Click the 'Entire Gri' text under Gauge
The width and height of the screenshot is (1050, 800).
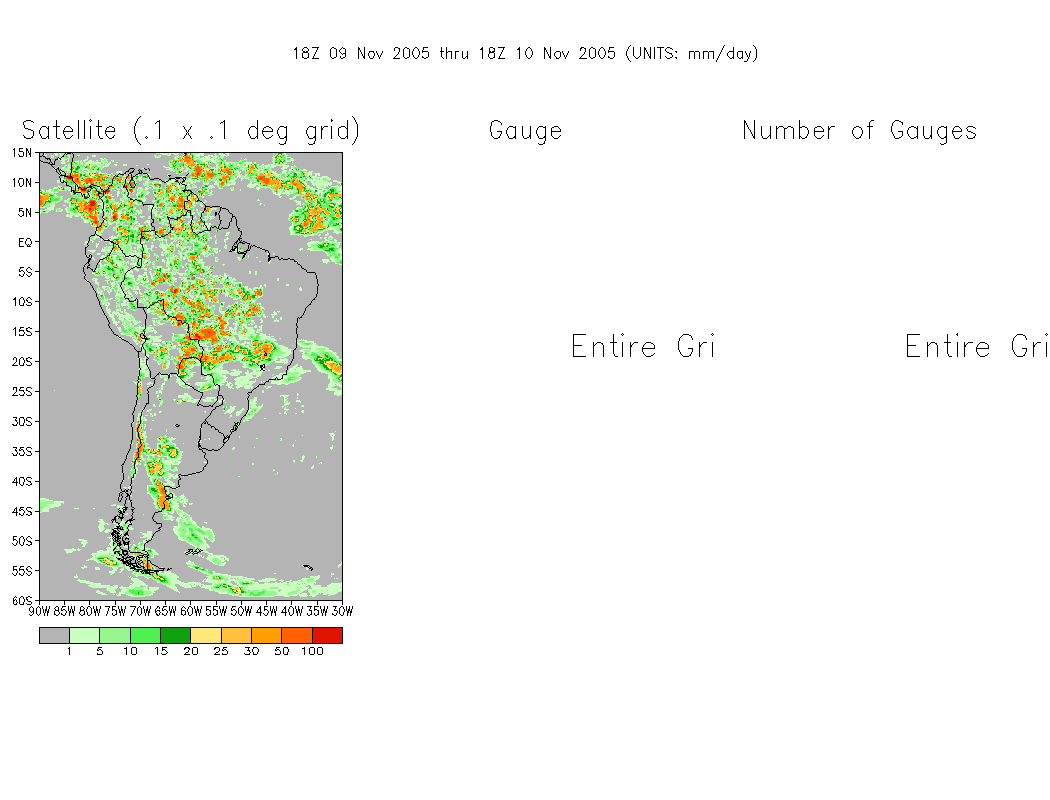643,347
